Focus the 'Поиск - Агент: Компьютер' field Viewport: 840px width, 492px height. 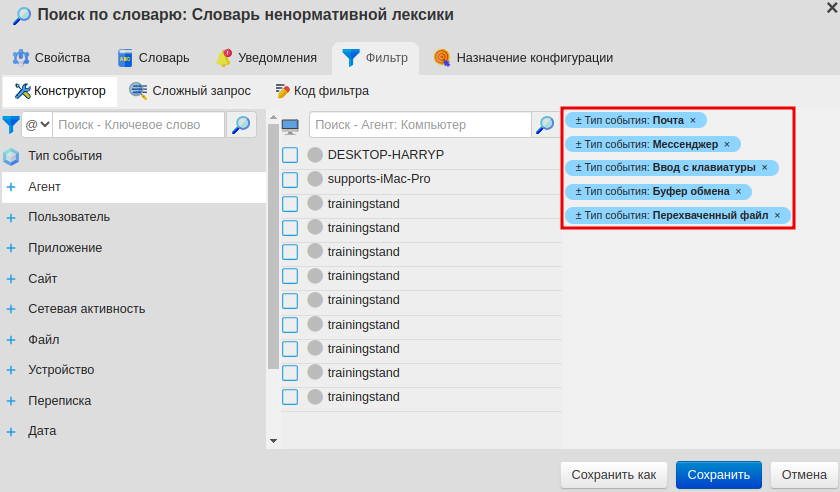[x=420, y=125]
